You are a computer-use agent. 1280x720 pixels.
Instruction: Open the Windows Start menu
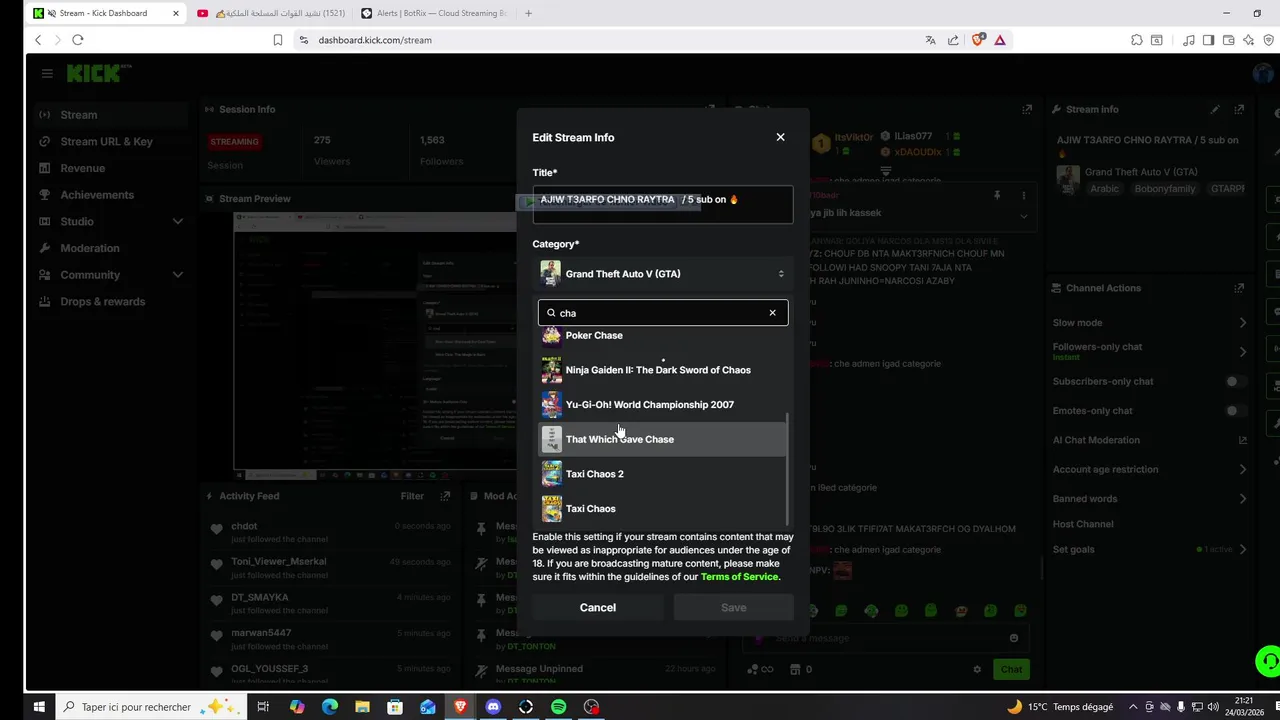click(39, 707)
